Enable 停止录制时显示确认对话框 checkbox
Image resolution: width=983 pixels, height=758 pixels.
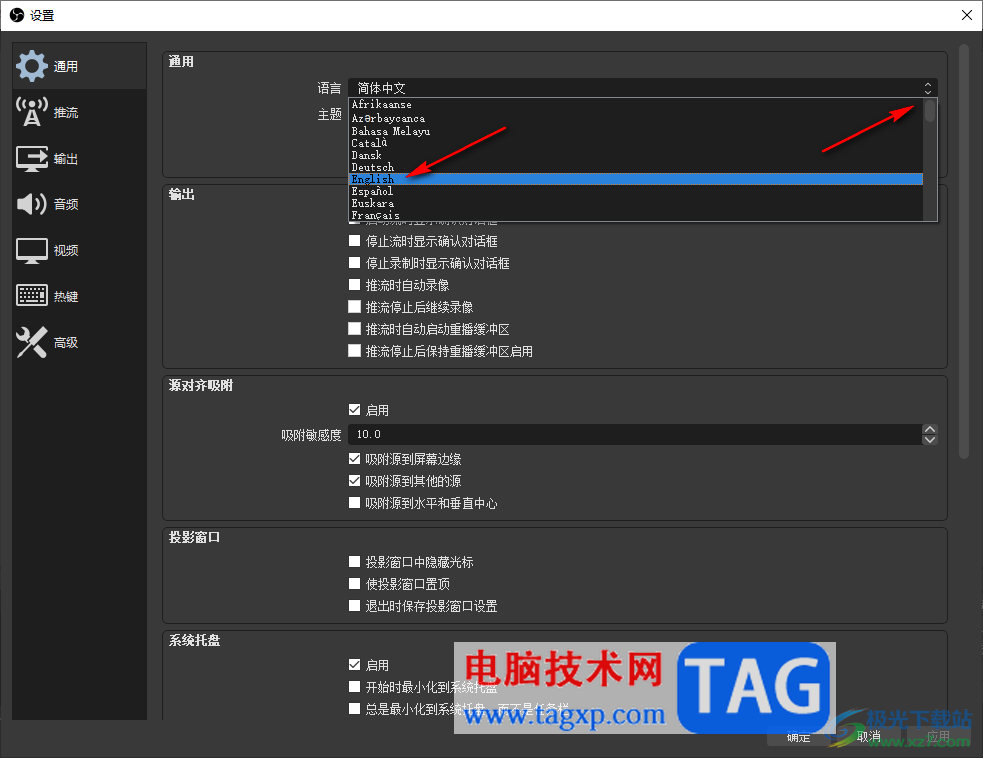354,263
